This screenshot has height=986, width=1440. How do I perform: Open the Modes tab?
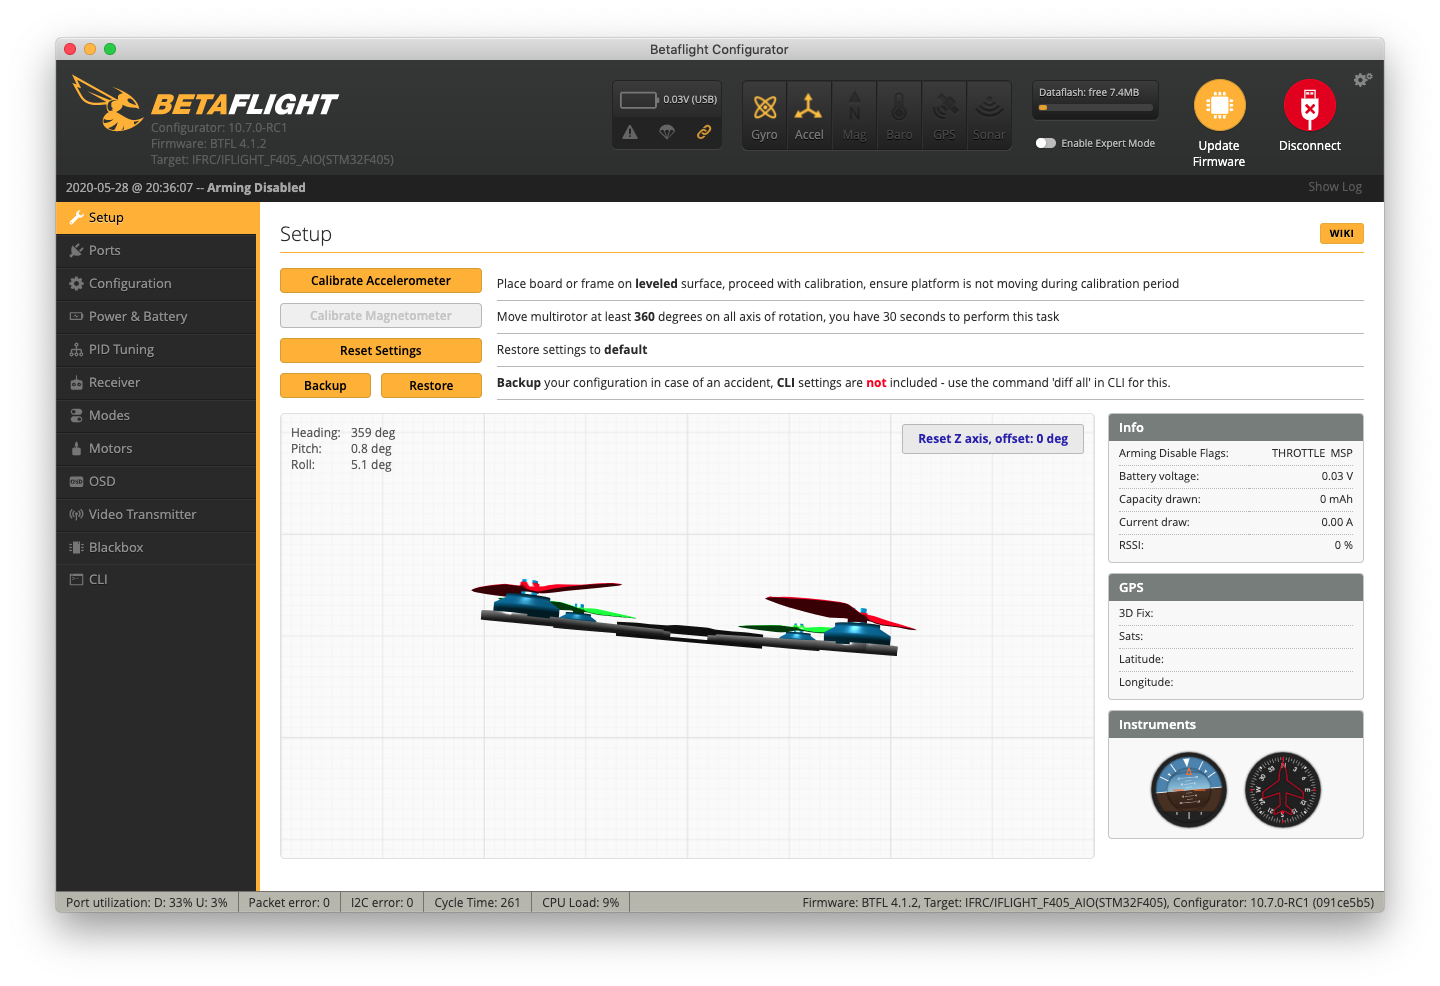point(157,416)
